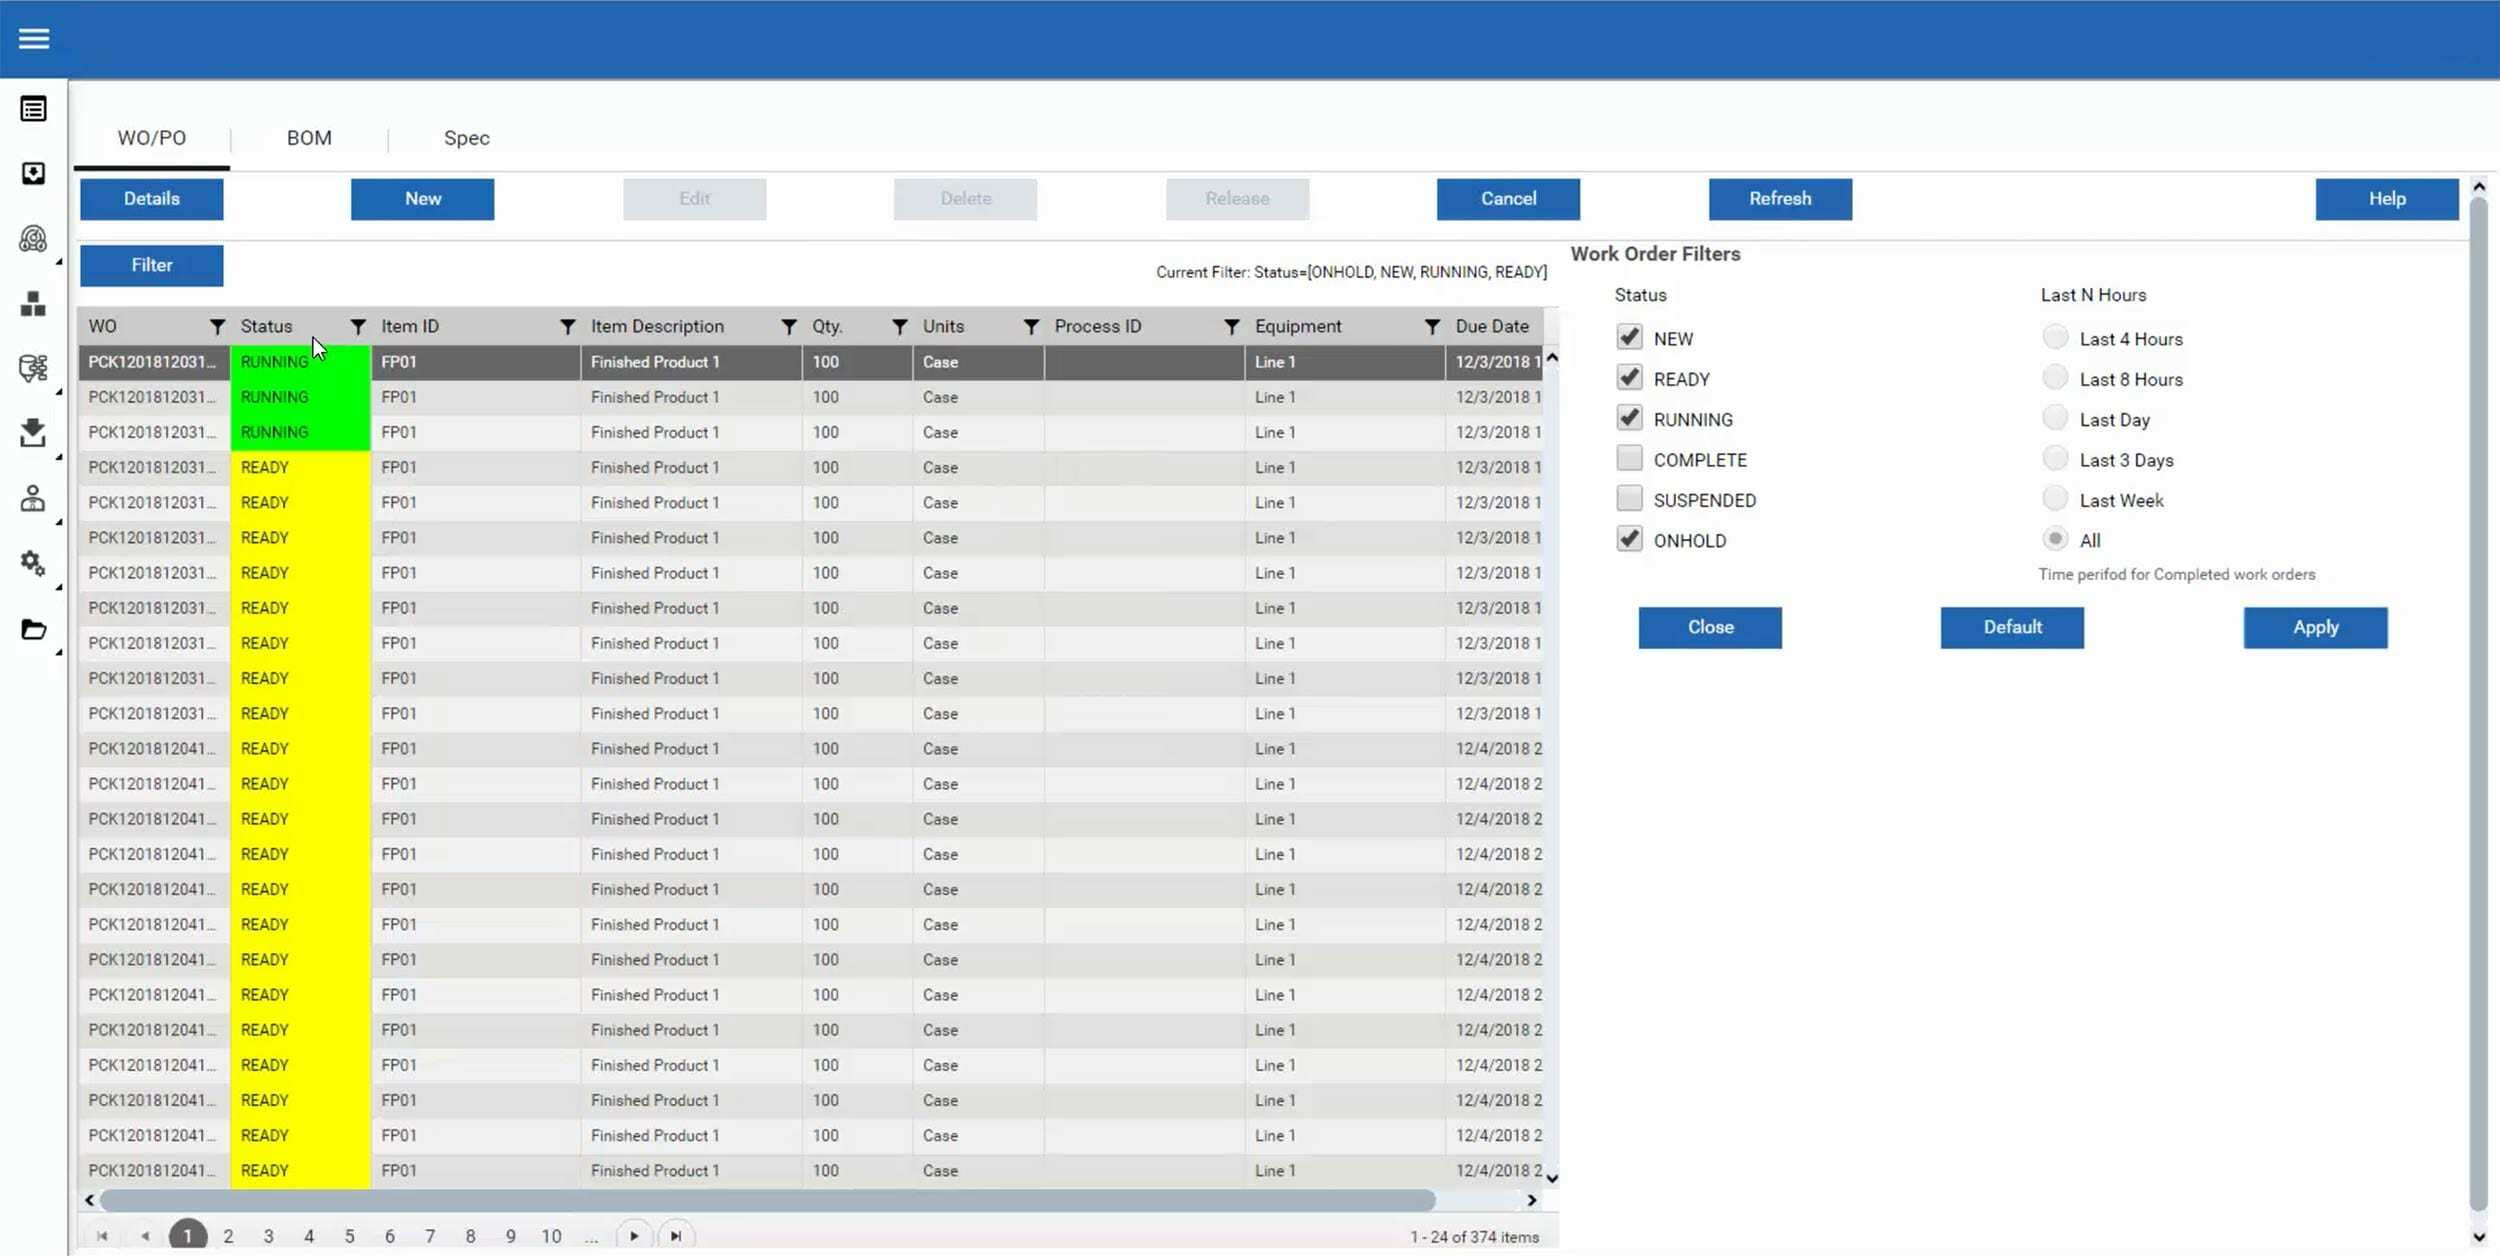Open the blocks hierarchy sidebar icon
The width and height of the screenshot is (2500, 1256).
33,304
